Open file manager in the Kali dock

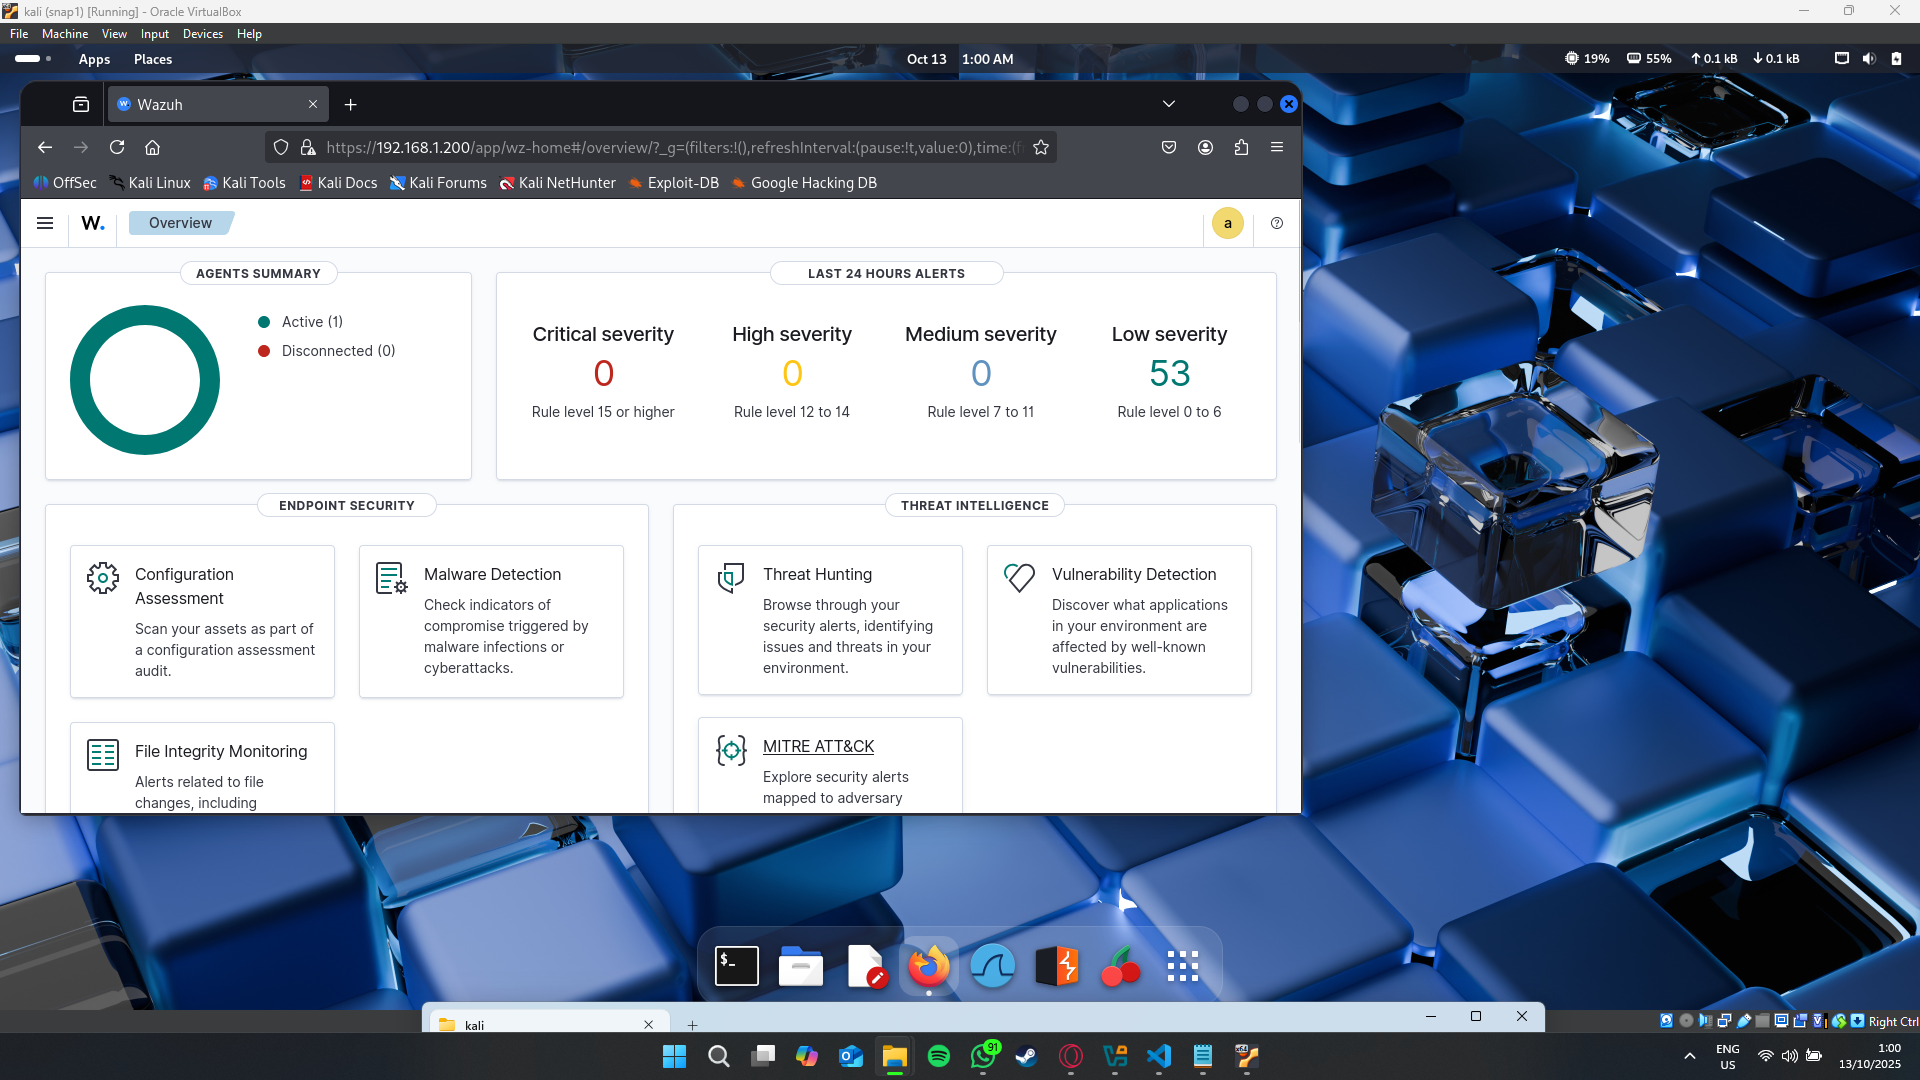(801, 966)
